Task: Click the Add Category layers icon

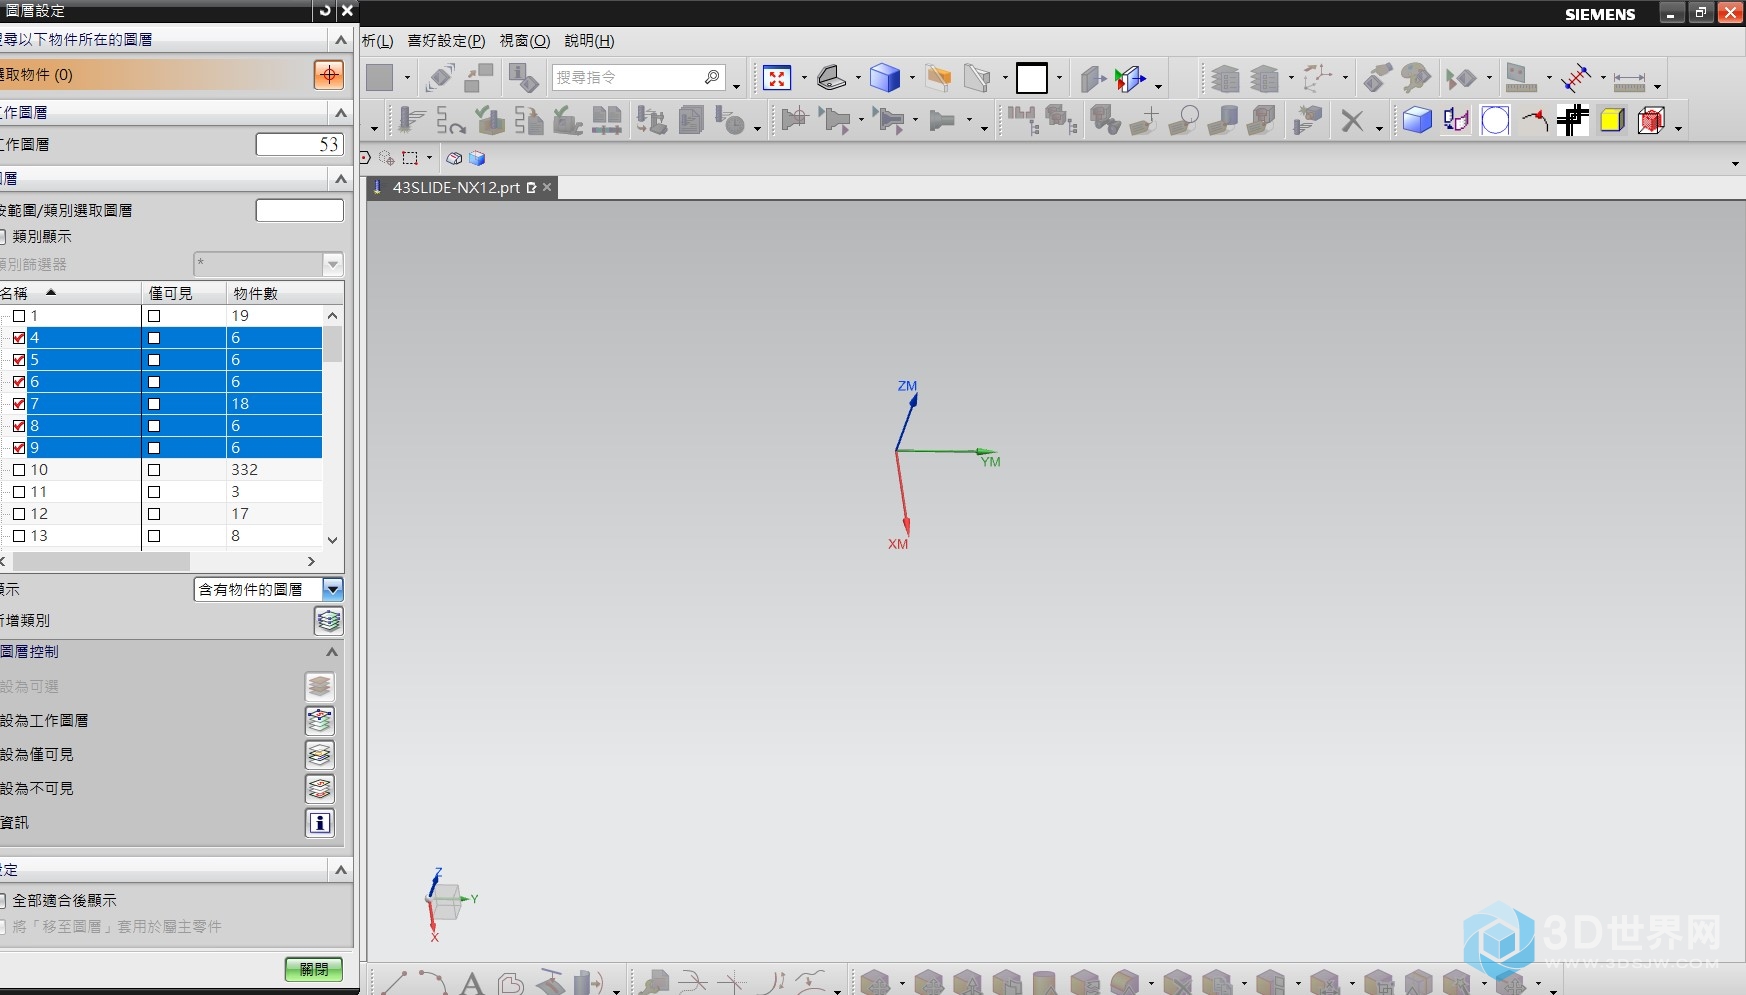Action: [329, 620]
